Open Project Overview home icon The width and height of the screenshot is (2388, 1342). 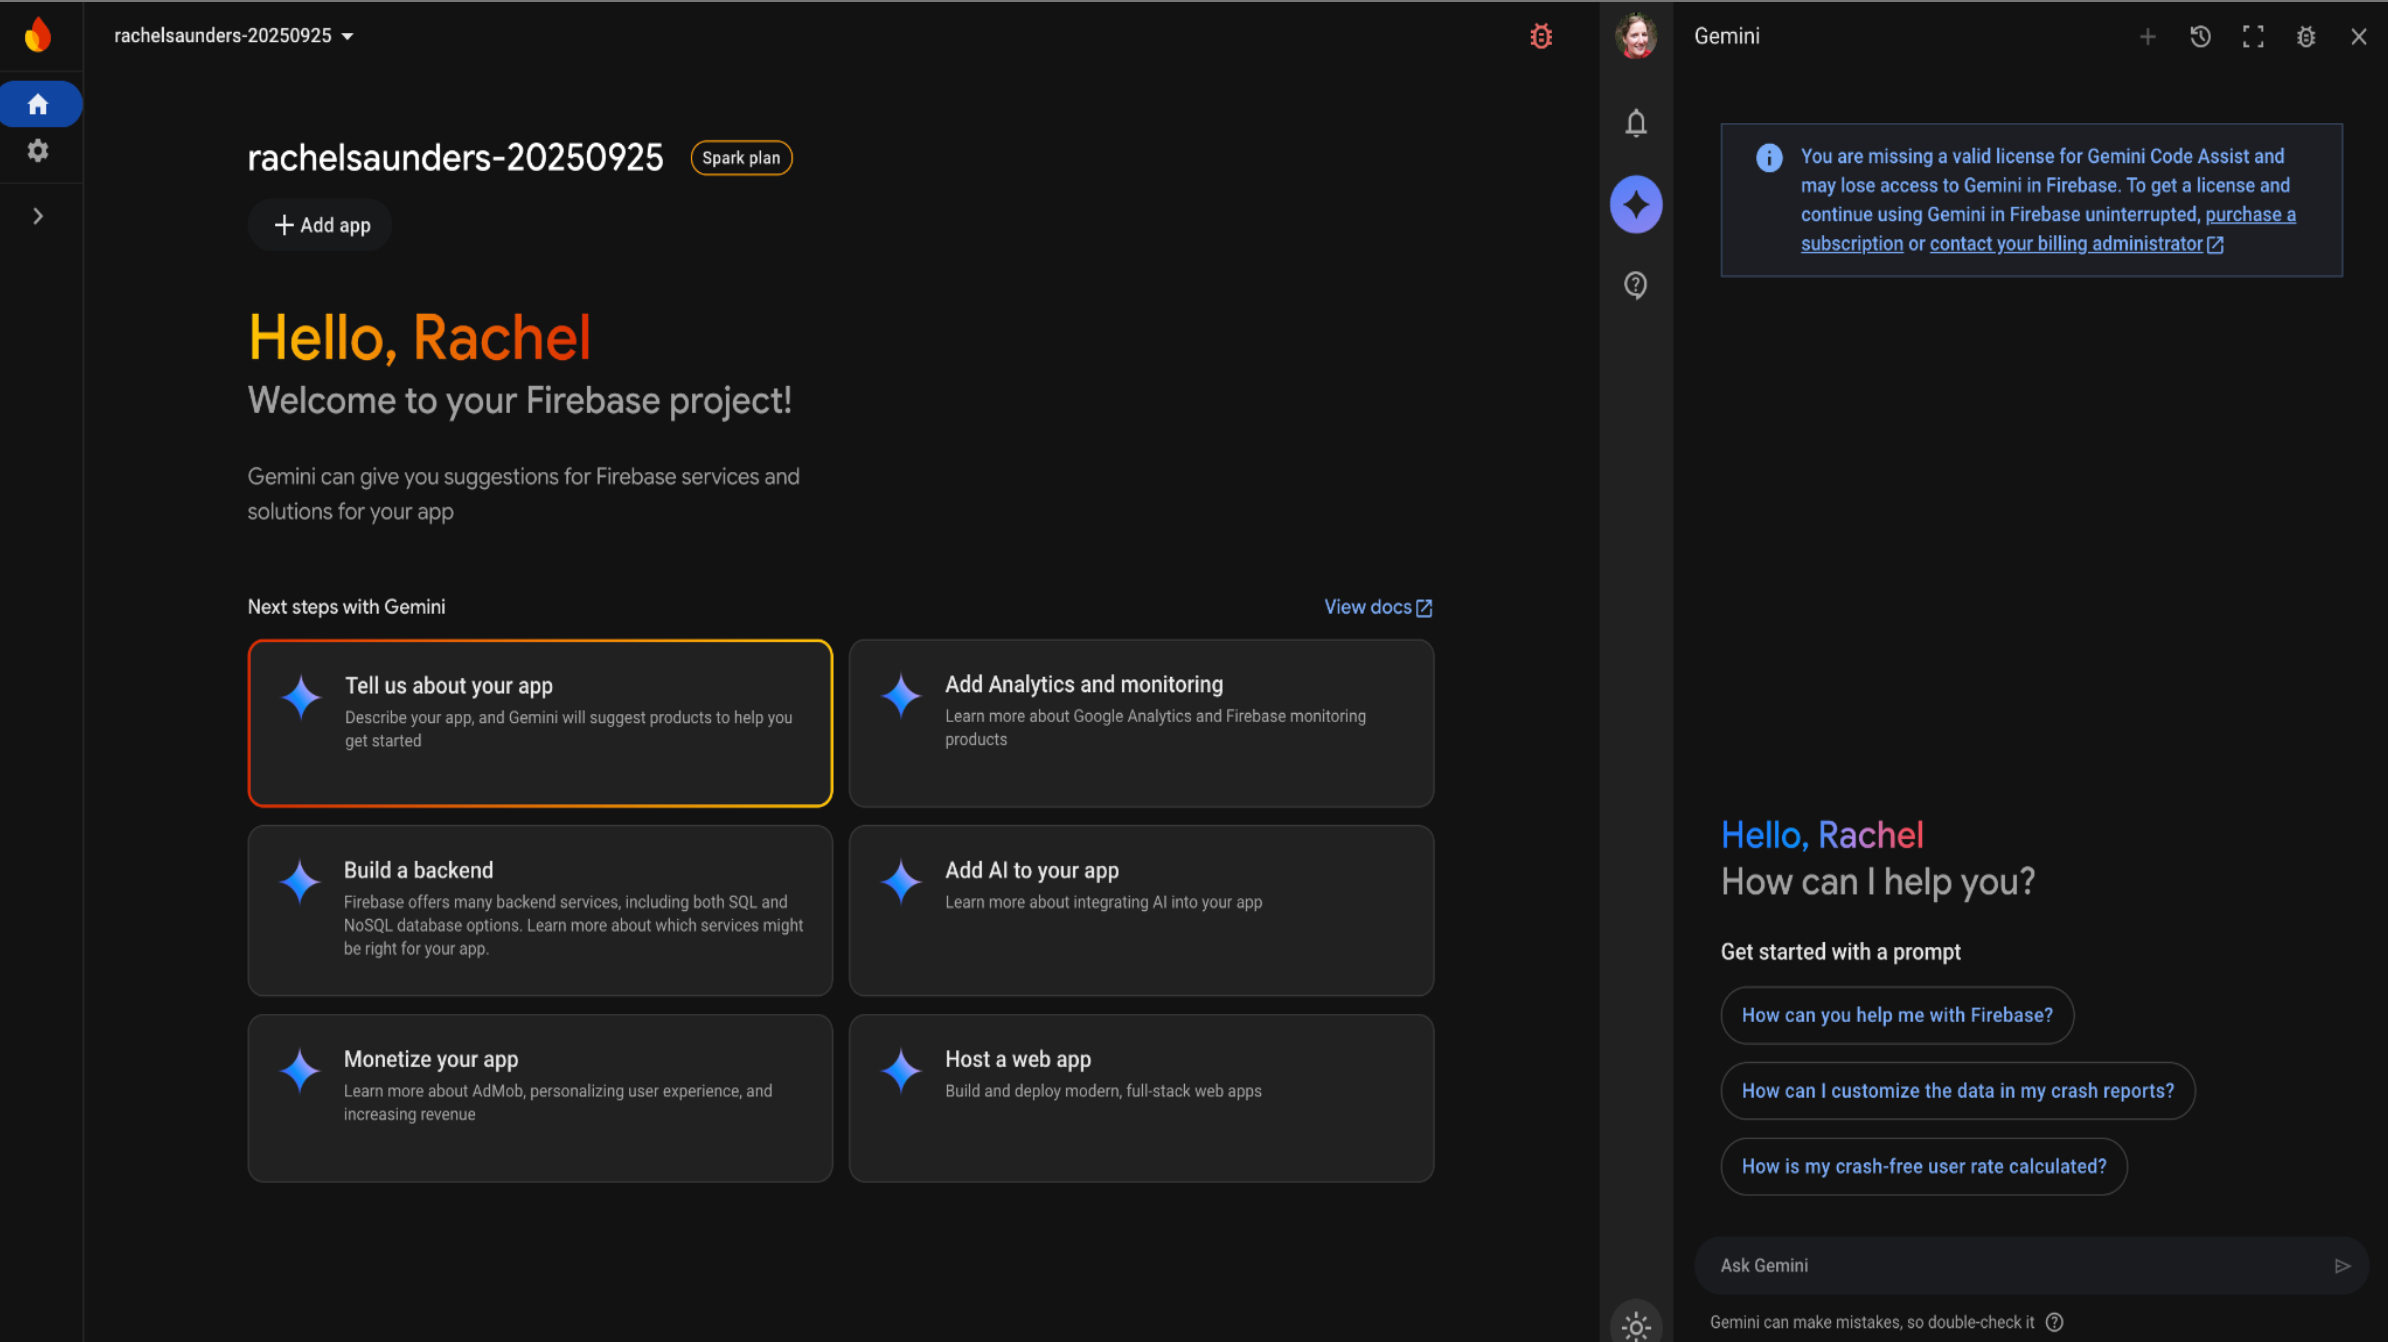38,104
